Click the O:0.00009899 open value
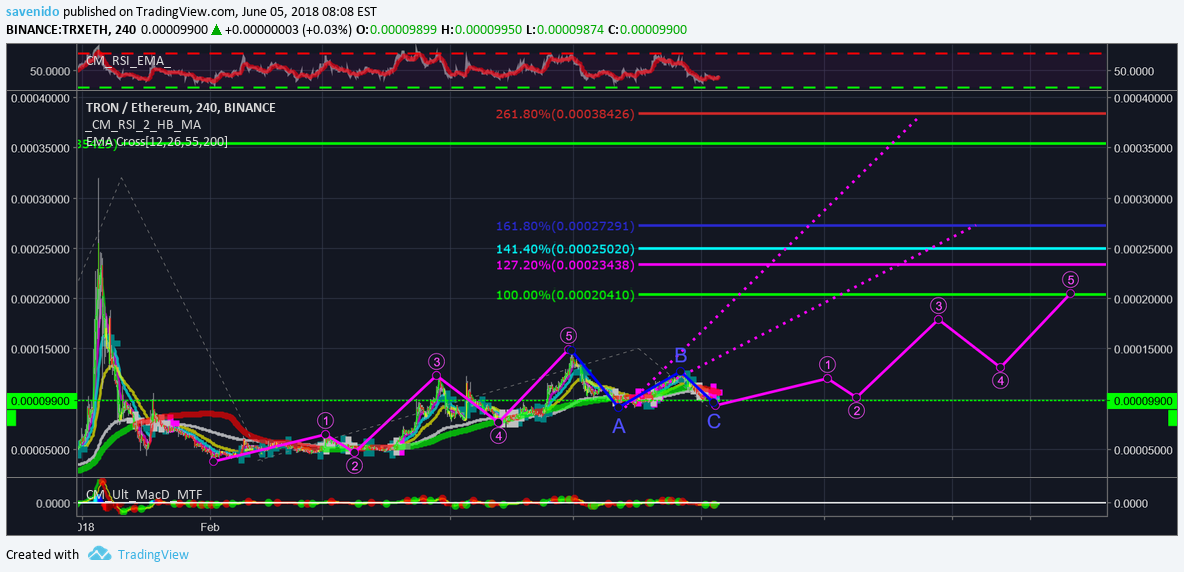 396,29
